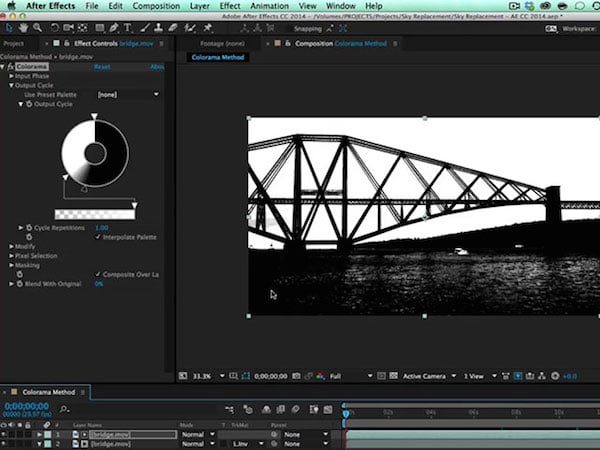
Task: Expand the Modify group
Action: click(x=11, y=246)
